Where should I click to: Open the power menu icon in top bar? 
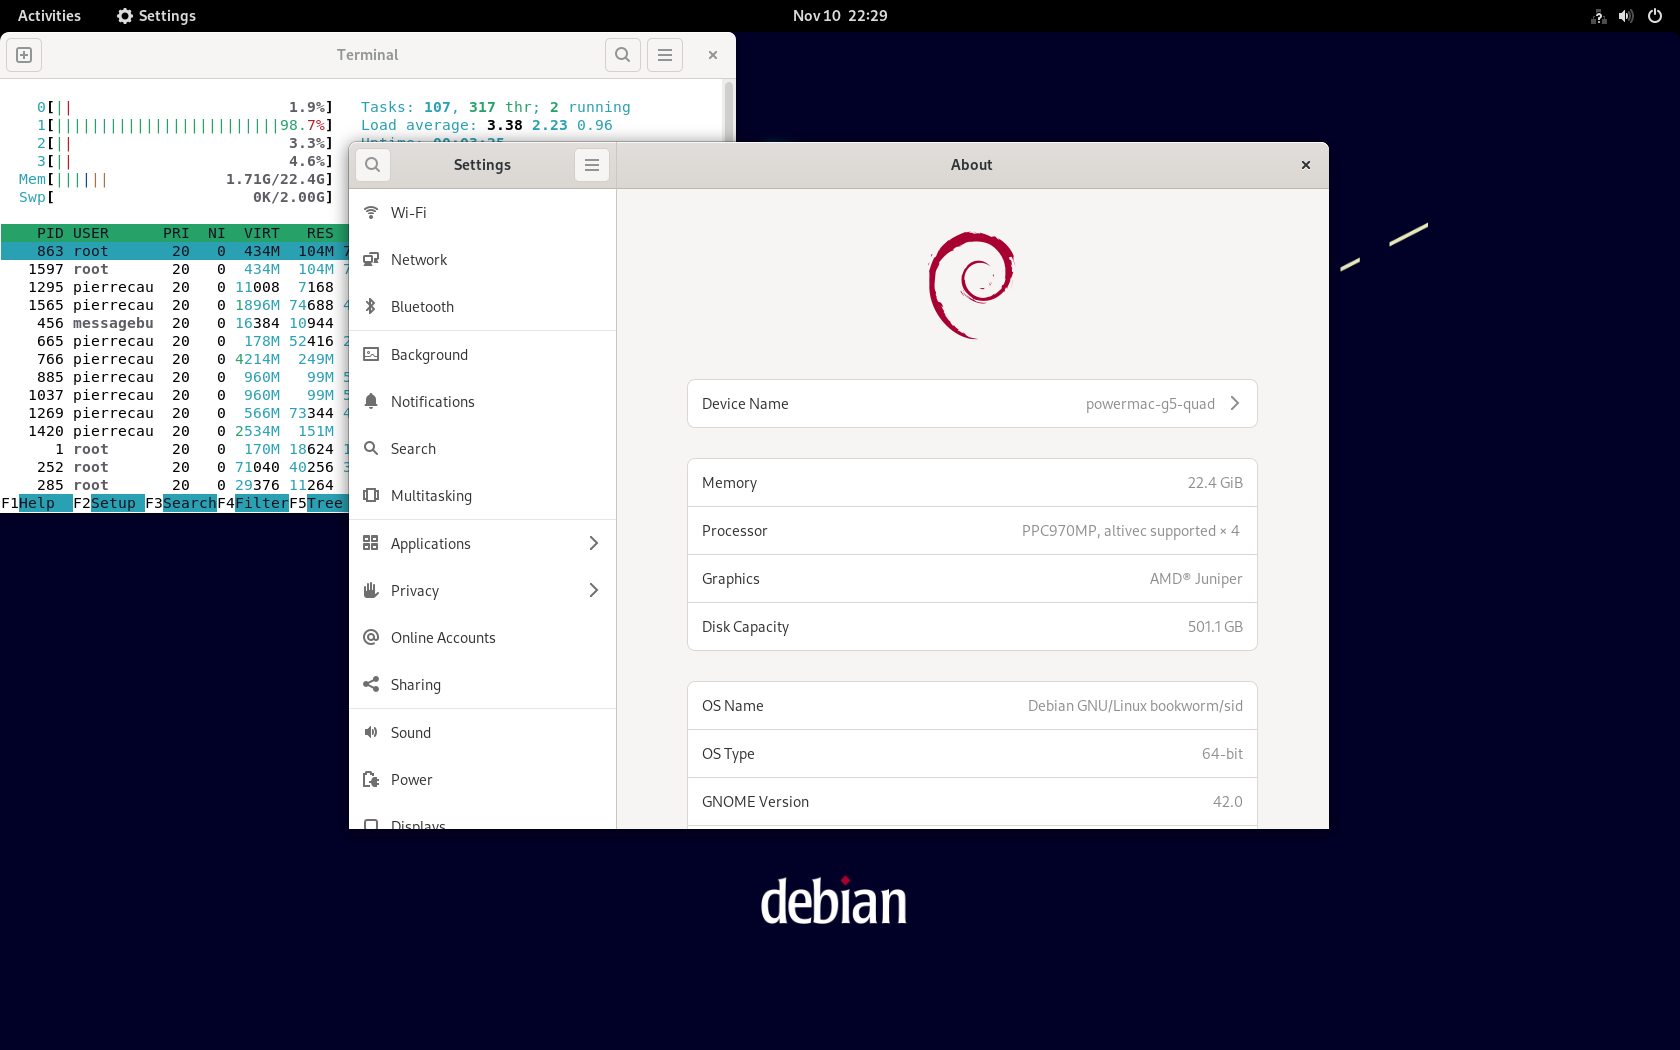tap(1655, 16)
